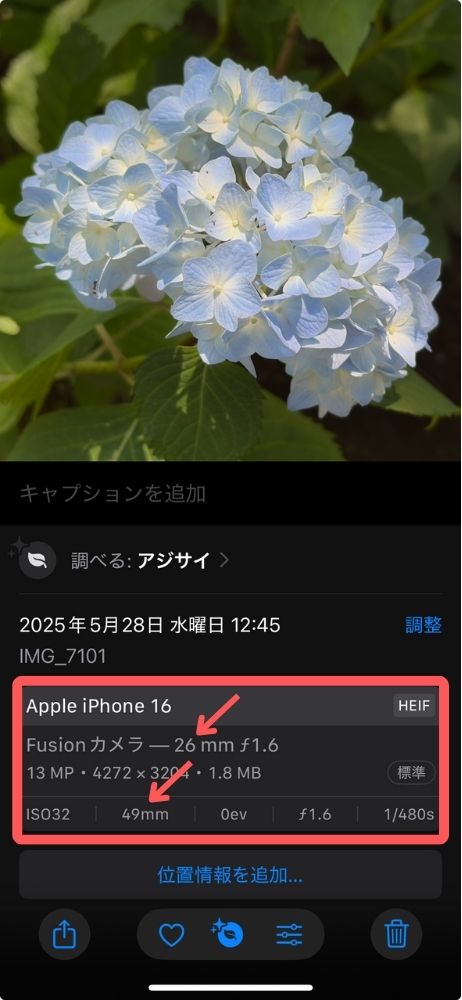The height and width of the screenshot is (1000, 462).
Task: Add a caption in キャプションを追加 field
Action: pos(230,493)
